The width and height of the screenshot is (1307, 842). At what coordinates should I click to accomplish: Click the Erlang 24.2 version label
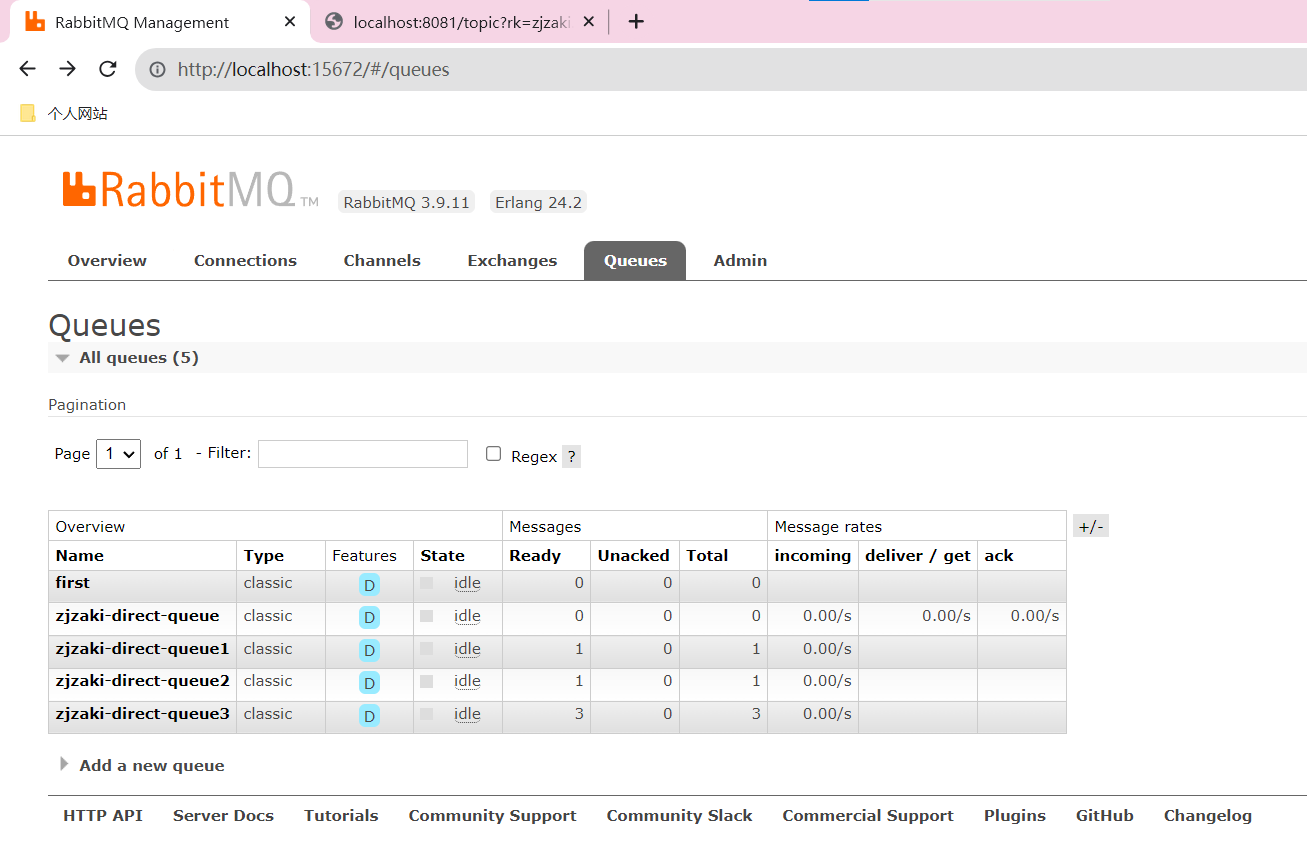point(538,202)
